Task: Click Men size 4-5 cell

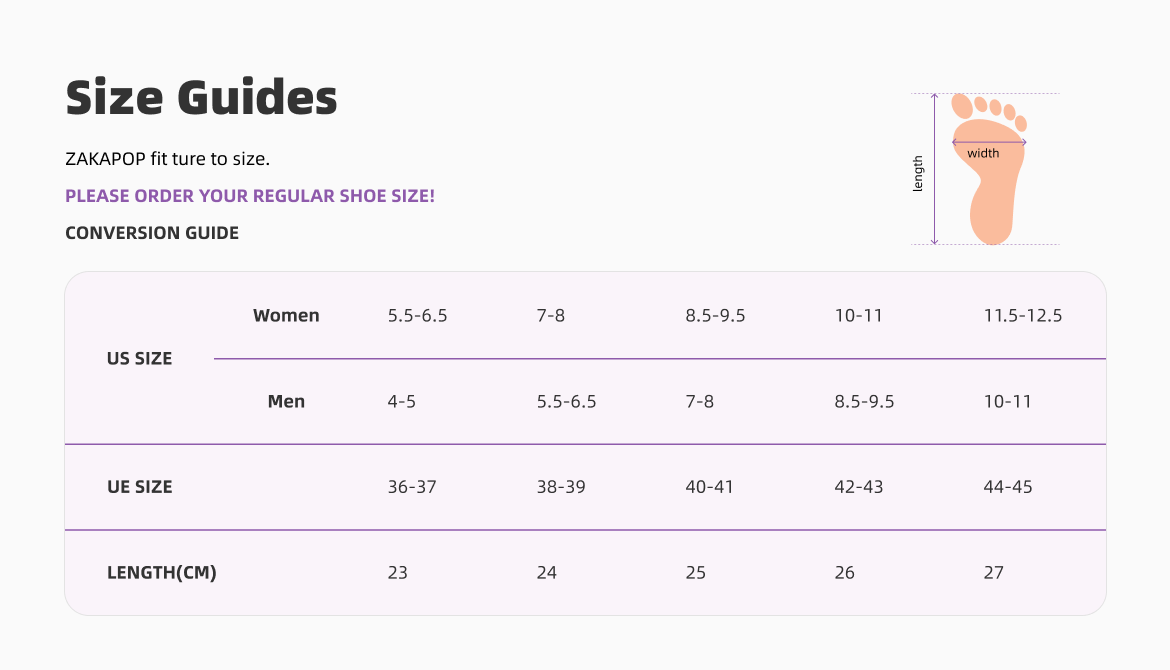Action: 402,402
